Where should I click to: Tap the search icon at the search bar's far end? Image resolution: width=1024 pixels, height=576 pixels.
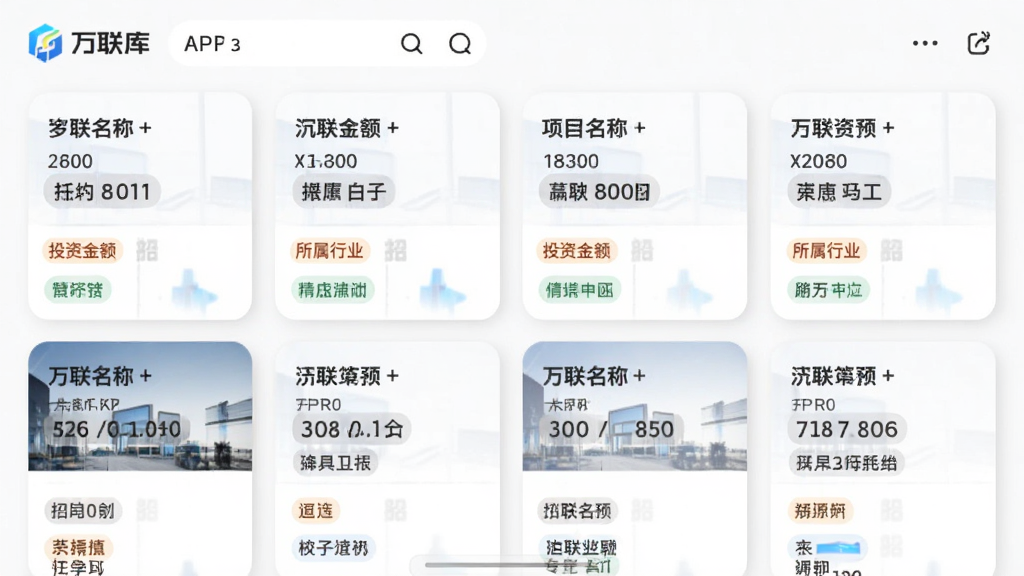(460, 44)
